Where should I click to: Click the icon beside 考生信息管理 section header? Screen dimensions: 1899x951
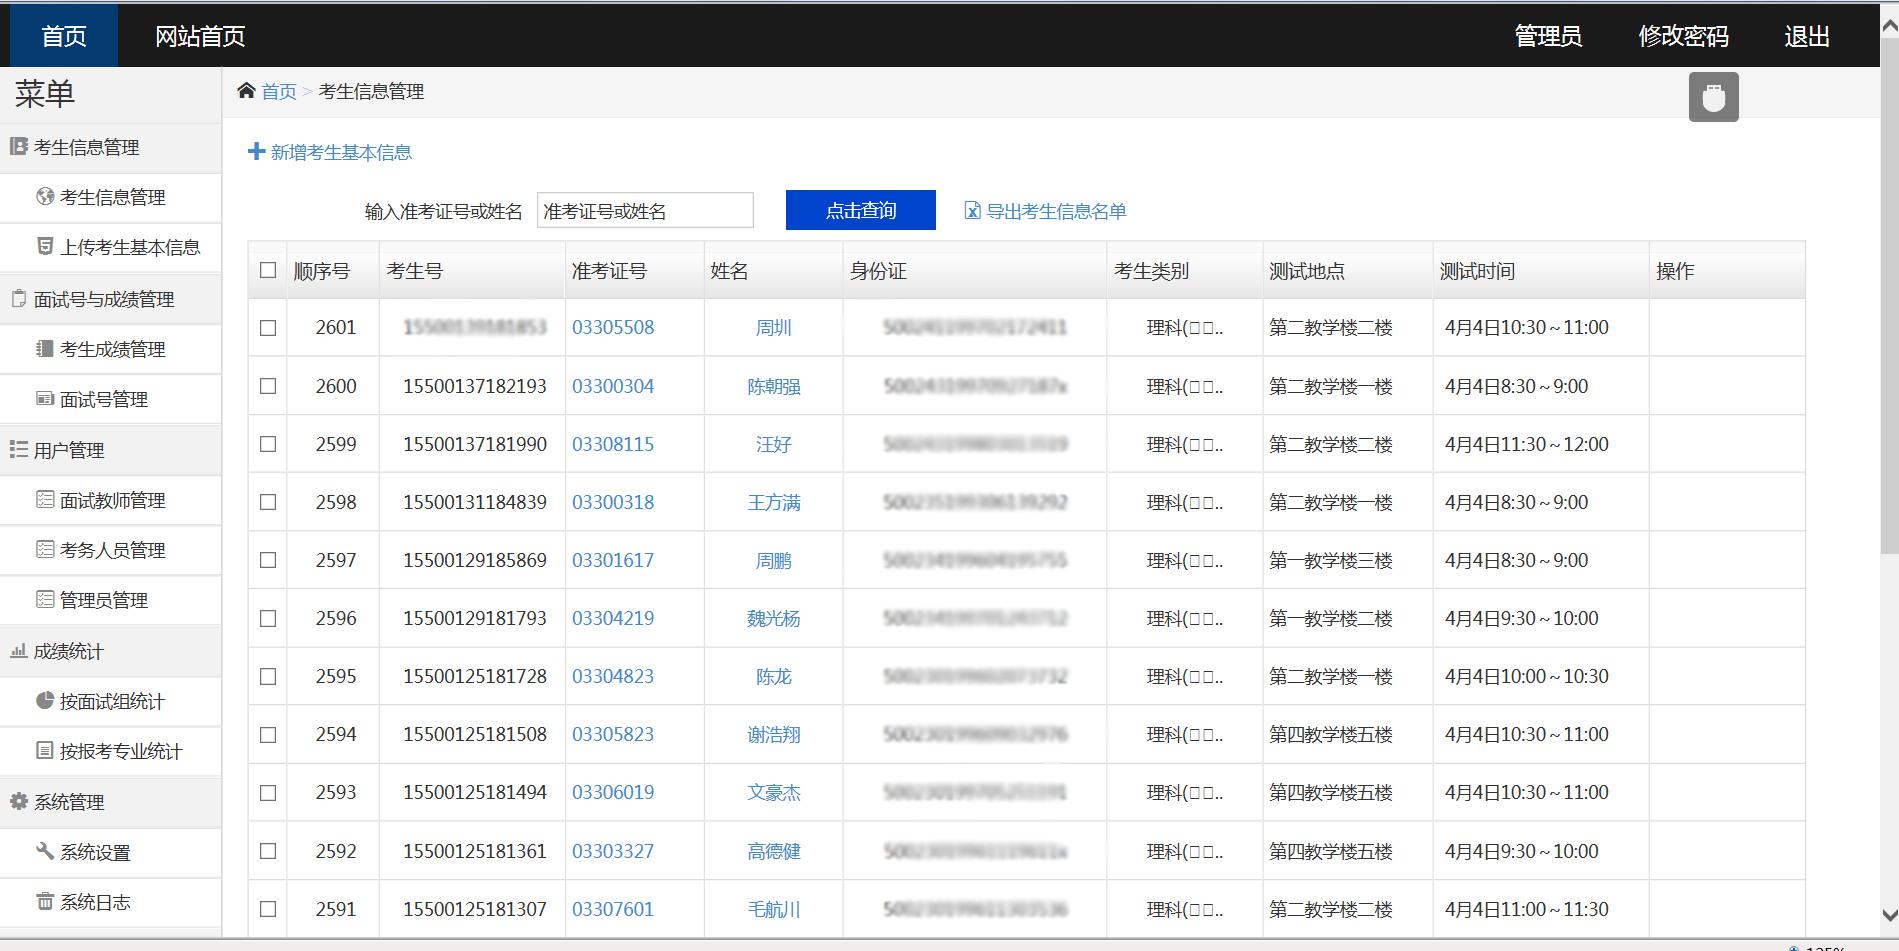tap(18, 146)
